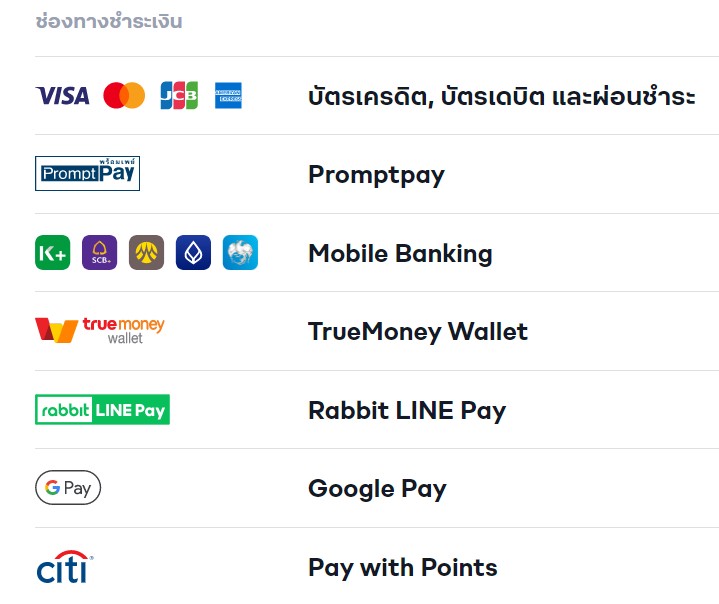Click the Citi logo
719x604 pixels.
tap(64, 567)
